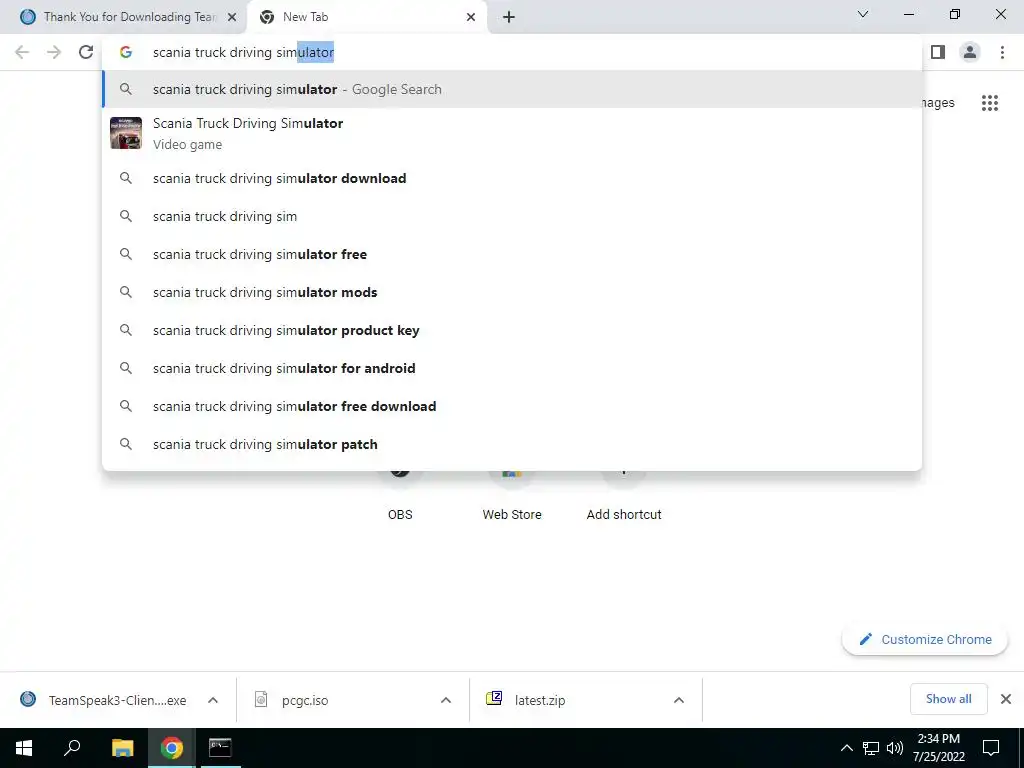The height and width of the screenshot is (768, 1024).
Task: Choose 'scania truck driving simulator for android' suggestion
Action: click(512, 368)
